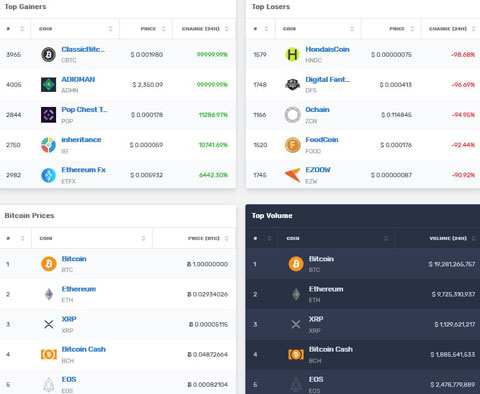Click the FoodCoin orange F icon
This screenshot has height=394, width=480.
coord(292,145)
